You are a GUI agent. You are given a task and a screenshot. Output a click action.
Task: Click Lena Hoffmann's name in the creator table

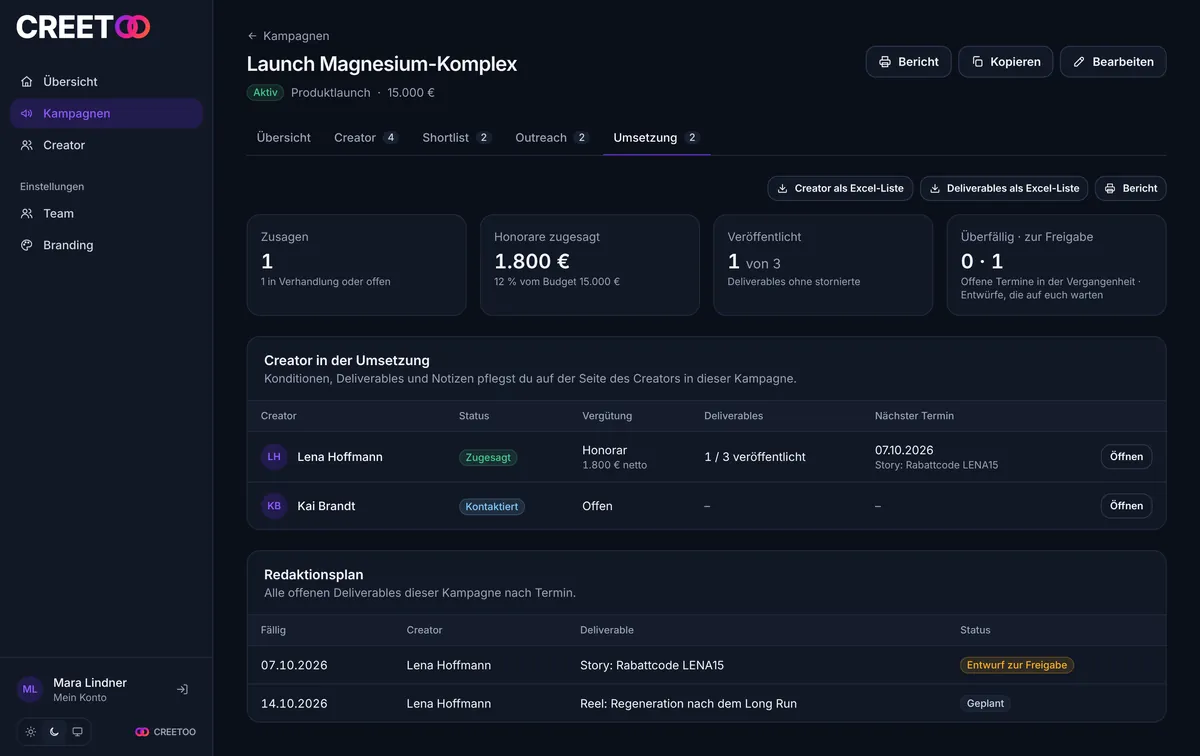(x=340, y=457)
